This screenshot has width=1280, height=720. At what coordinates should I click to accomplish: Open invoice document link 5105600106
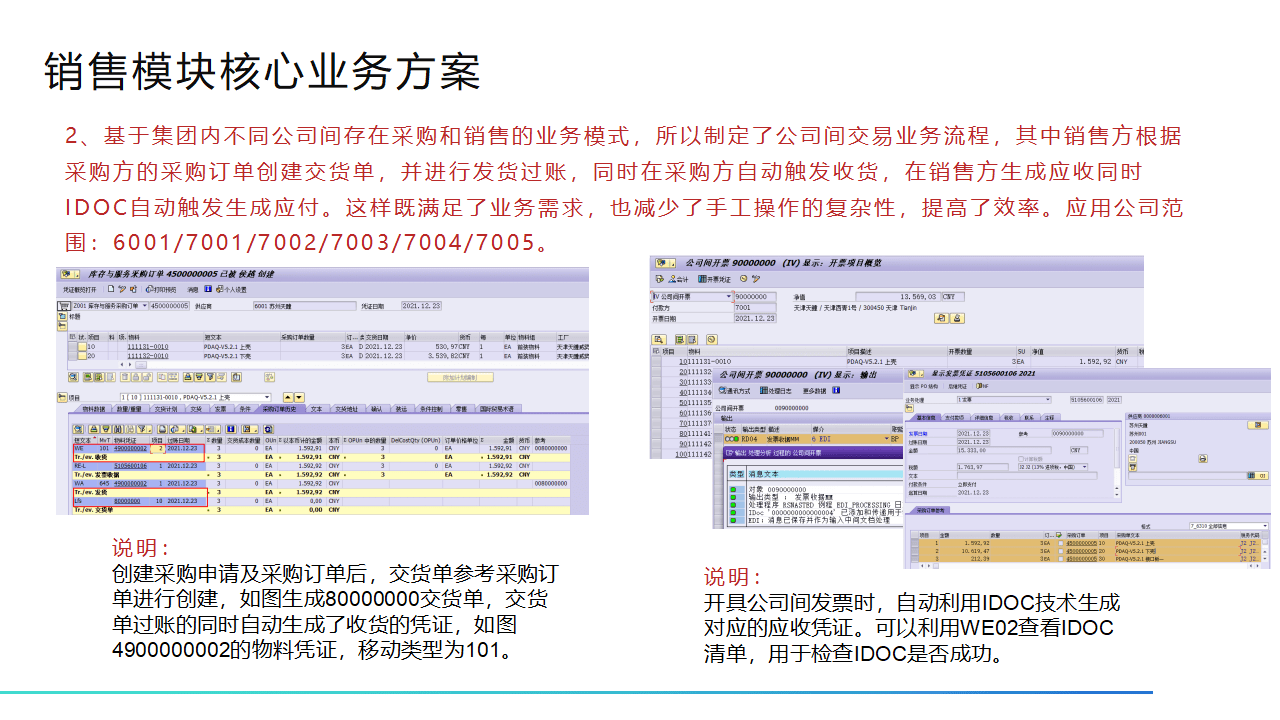coord(130,466)
